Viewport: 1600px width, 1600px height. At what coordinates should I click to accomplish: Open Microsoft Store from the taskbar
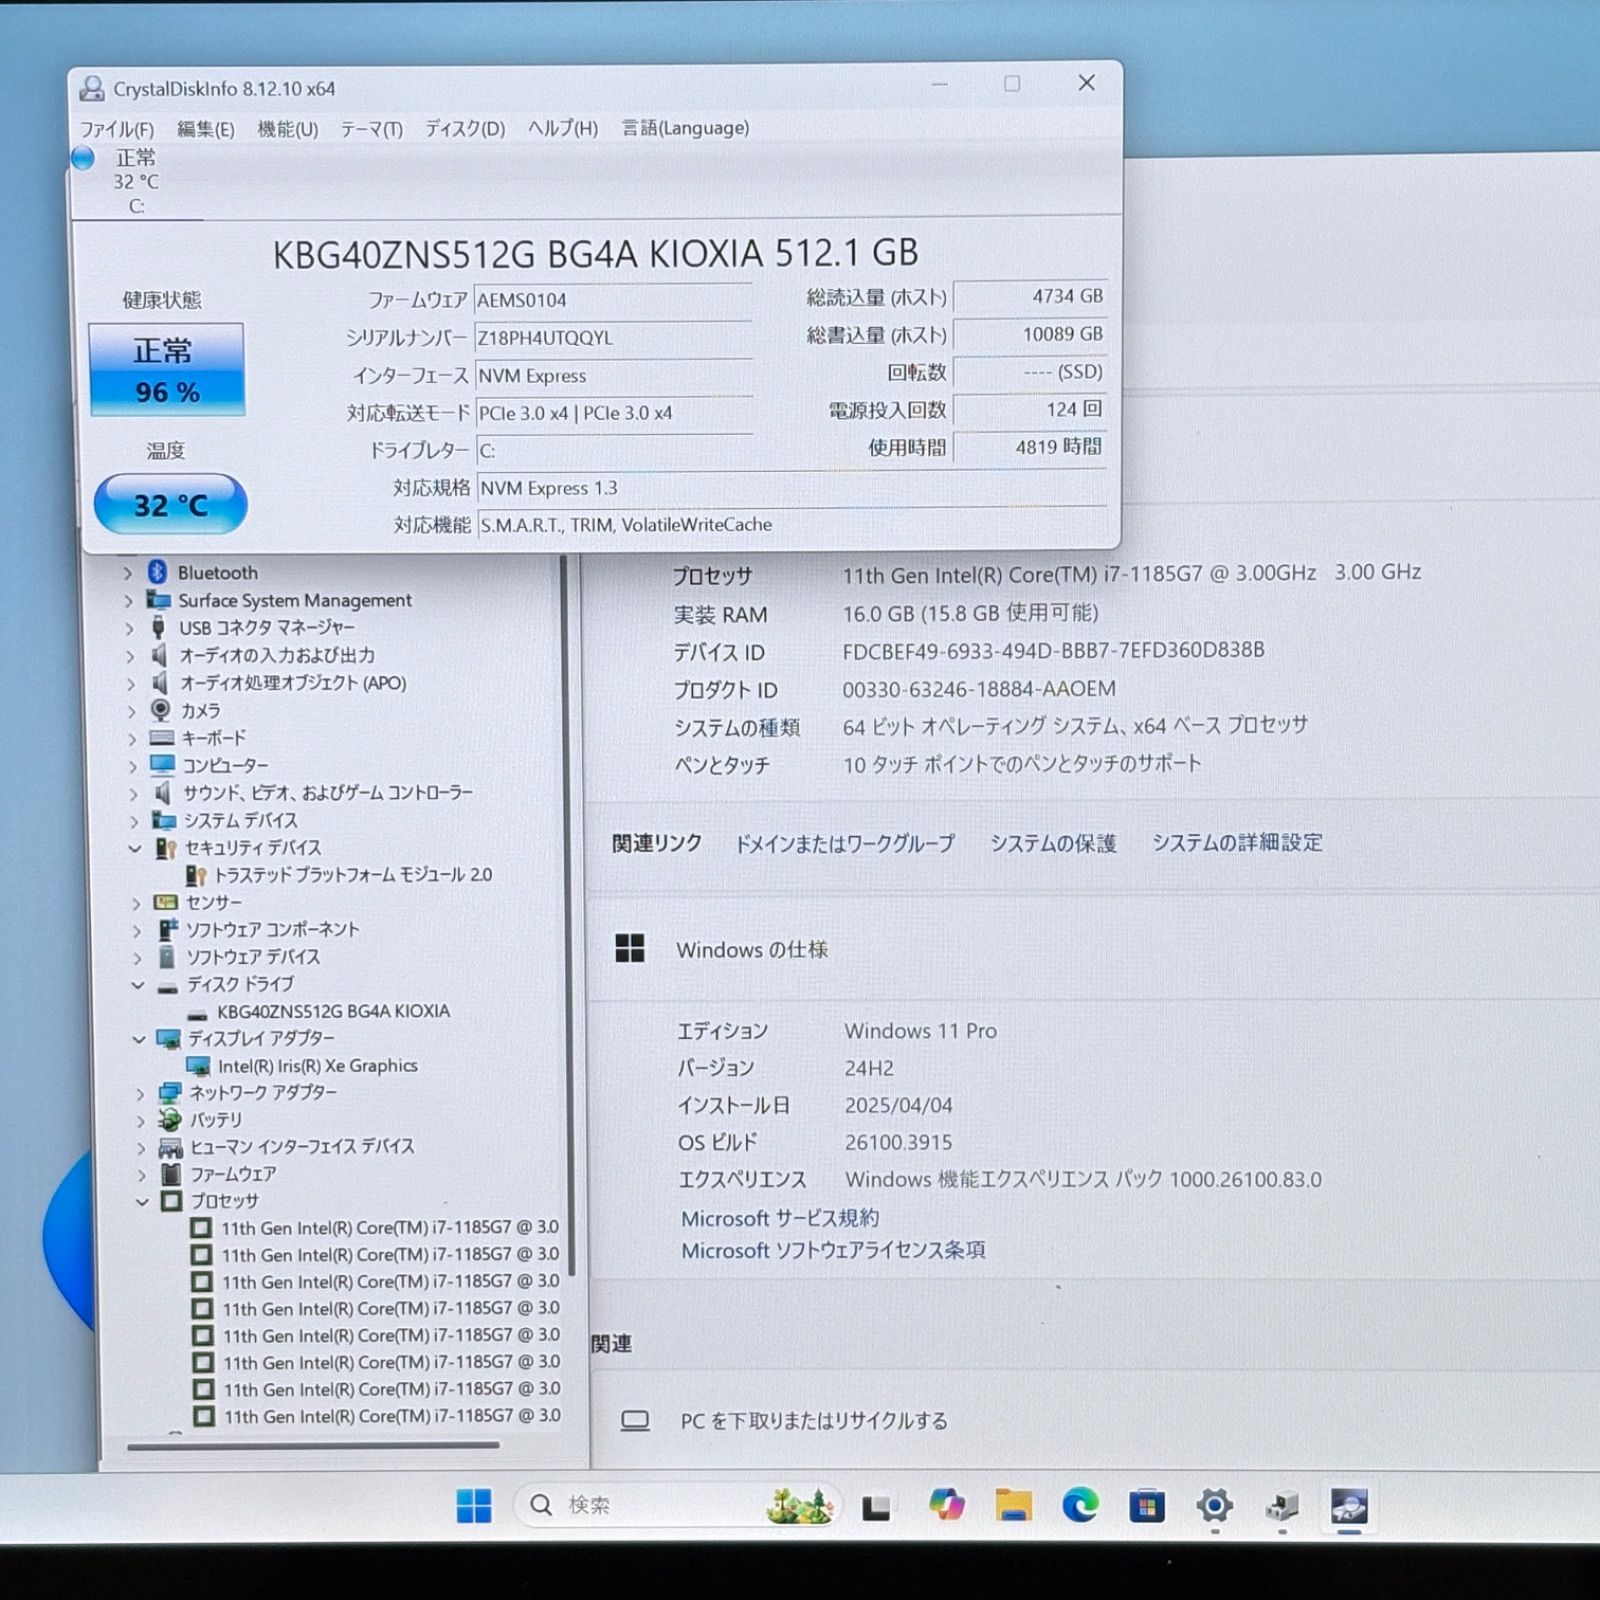pyautogui.click(x=1147, y=1505)
